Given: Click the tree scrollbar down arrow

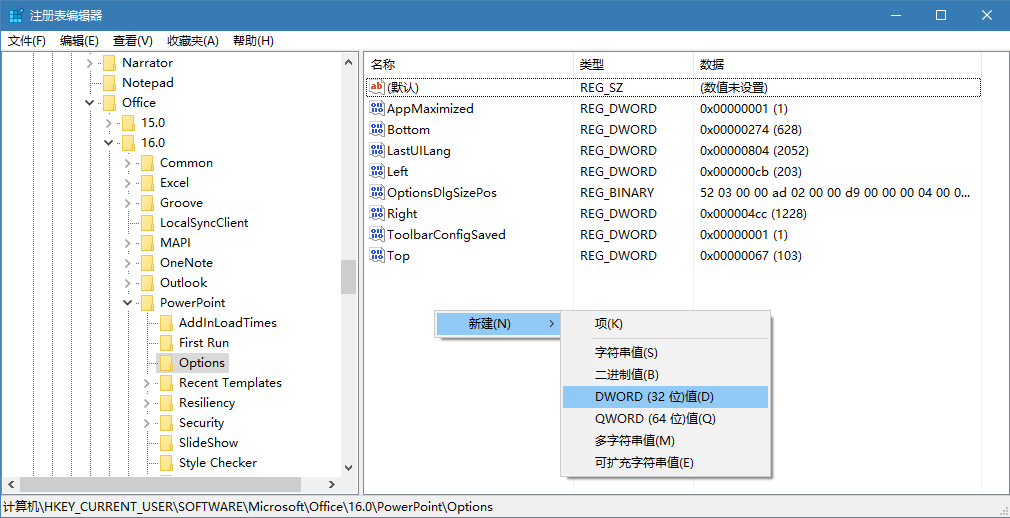Looking at the screenshot, I should 348,467.
